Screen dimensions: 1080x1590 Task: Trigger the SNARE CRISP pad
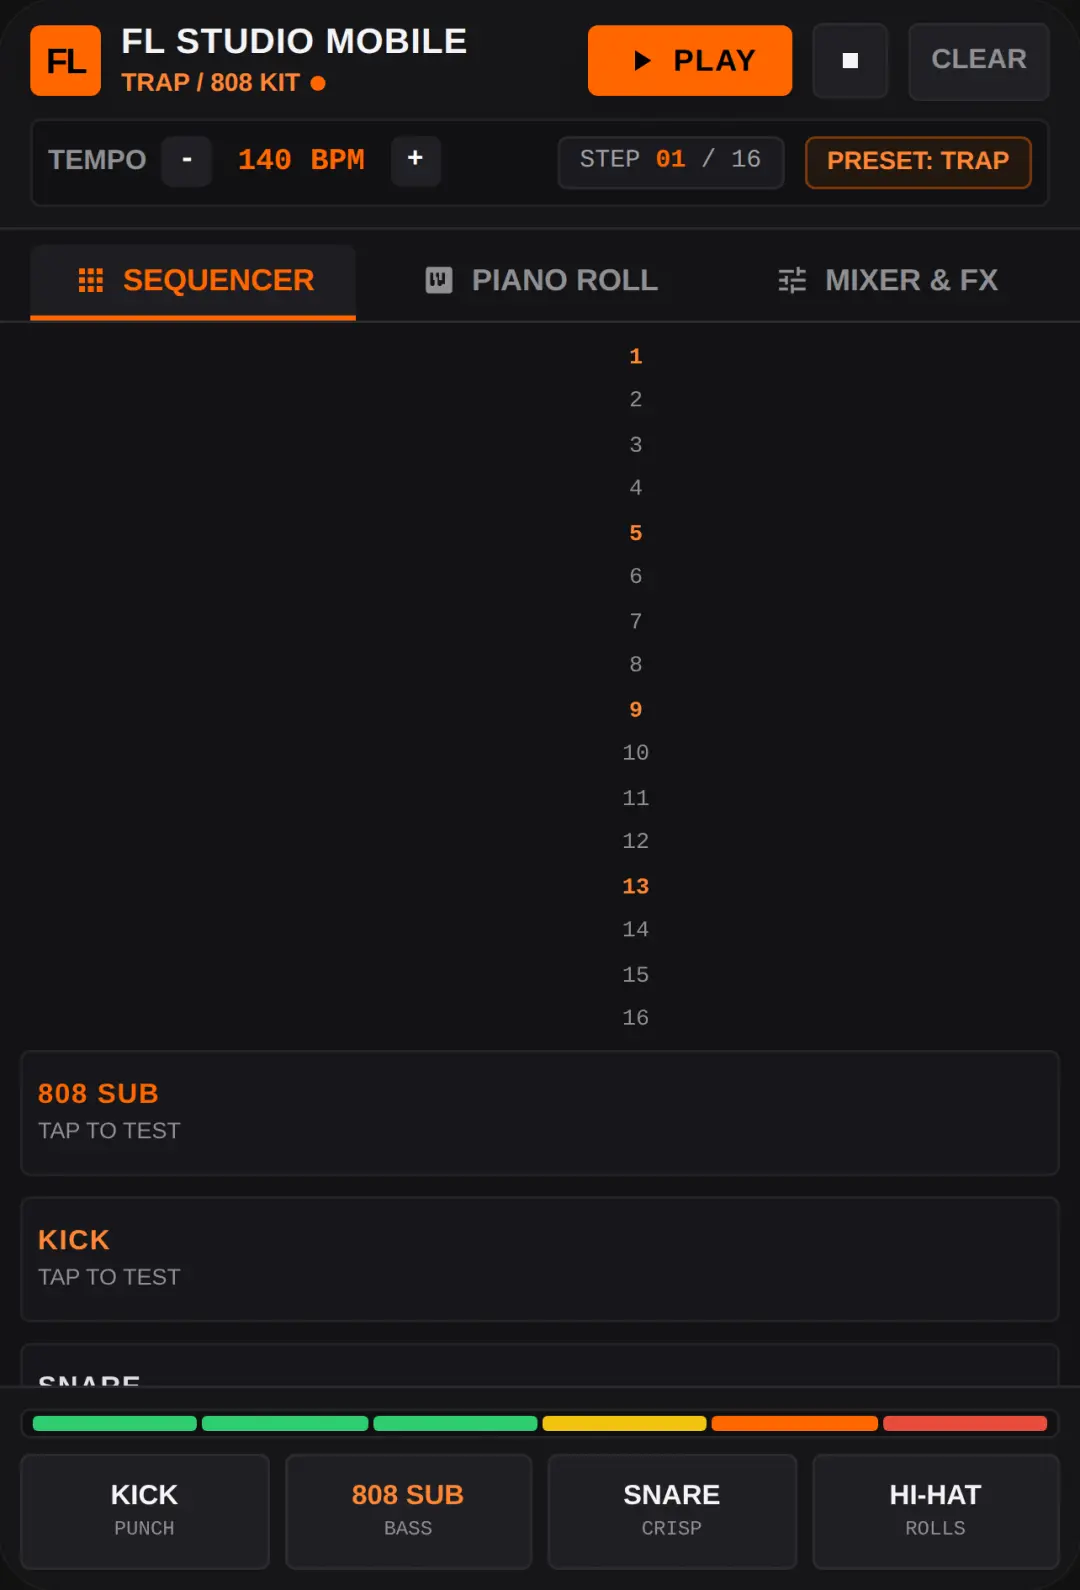[672, 1511]
